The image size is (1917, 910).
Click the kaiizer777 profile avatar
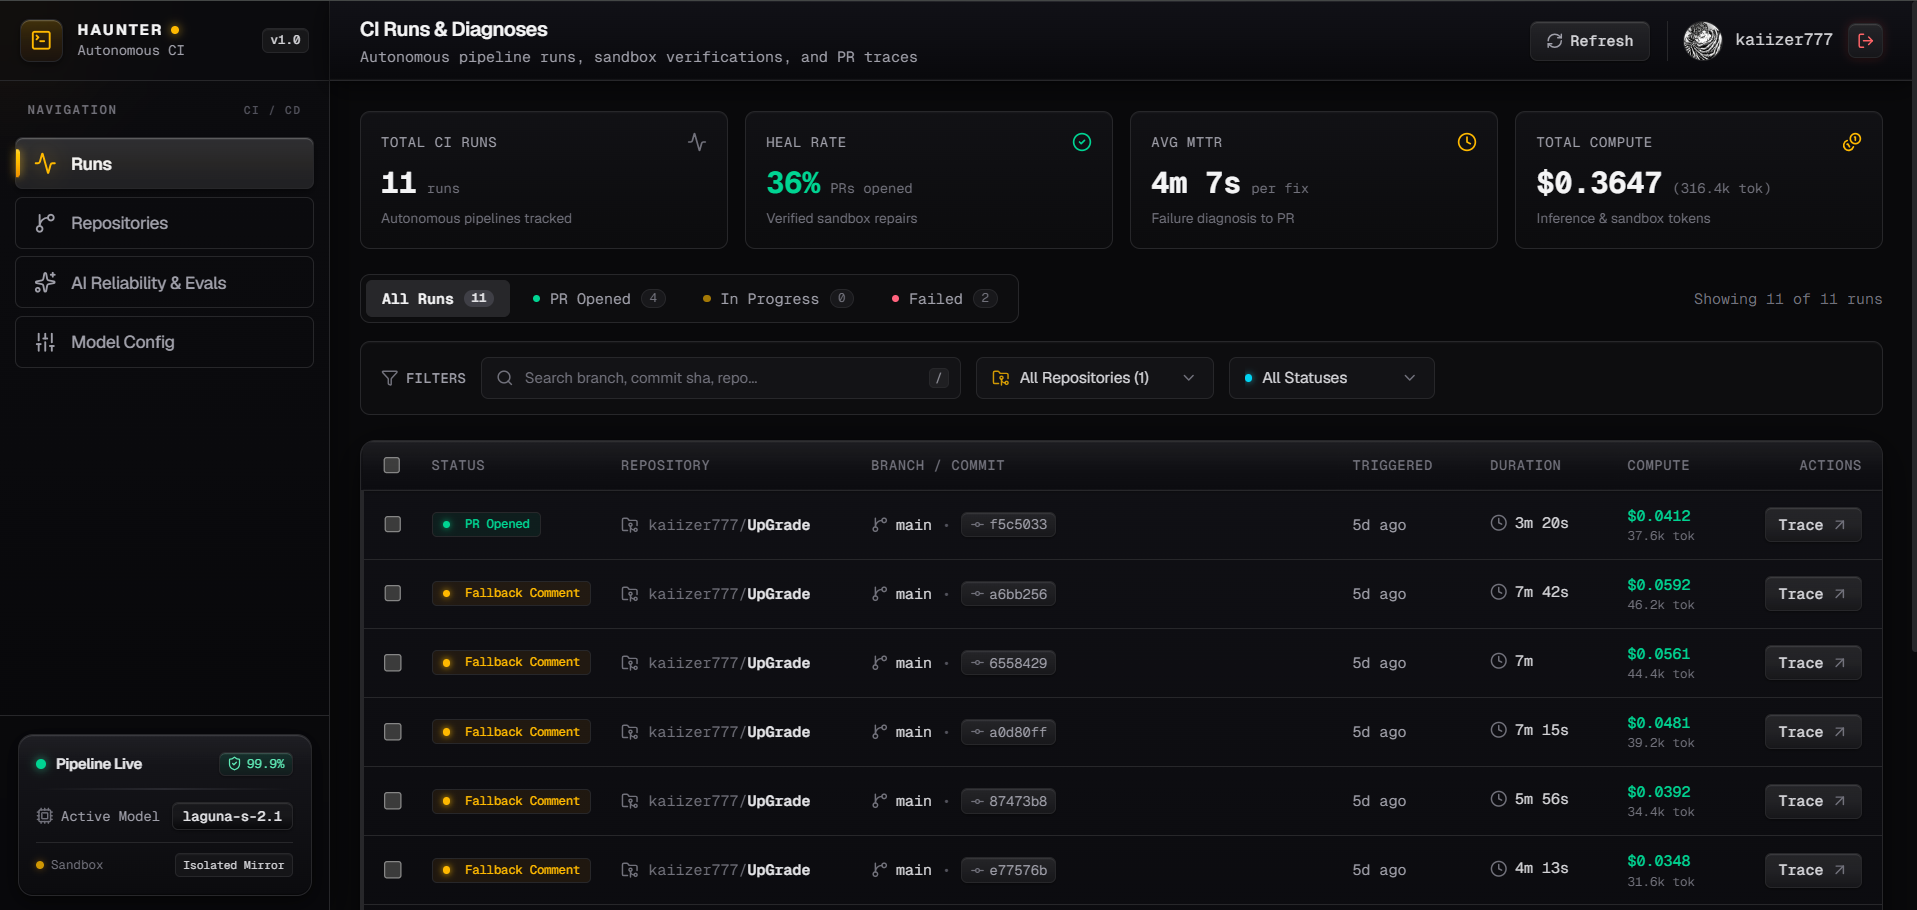coord(1702,41)
